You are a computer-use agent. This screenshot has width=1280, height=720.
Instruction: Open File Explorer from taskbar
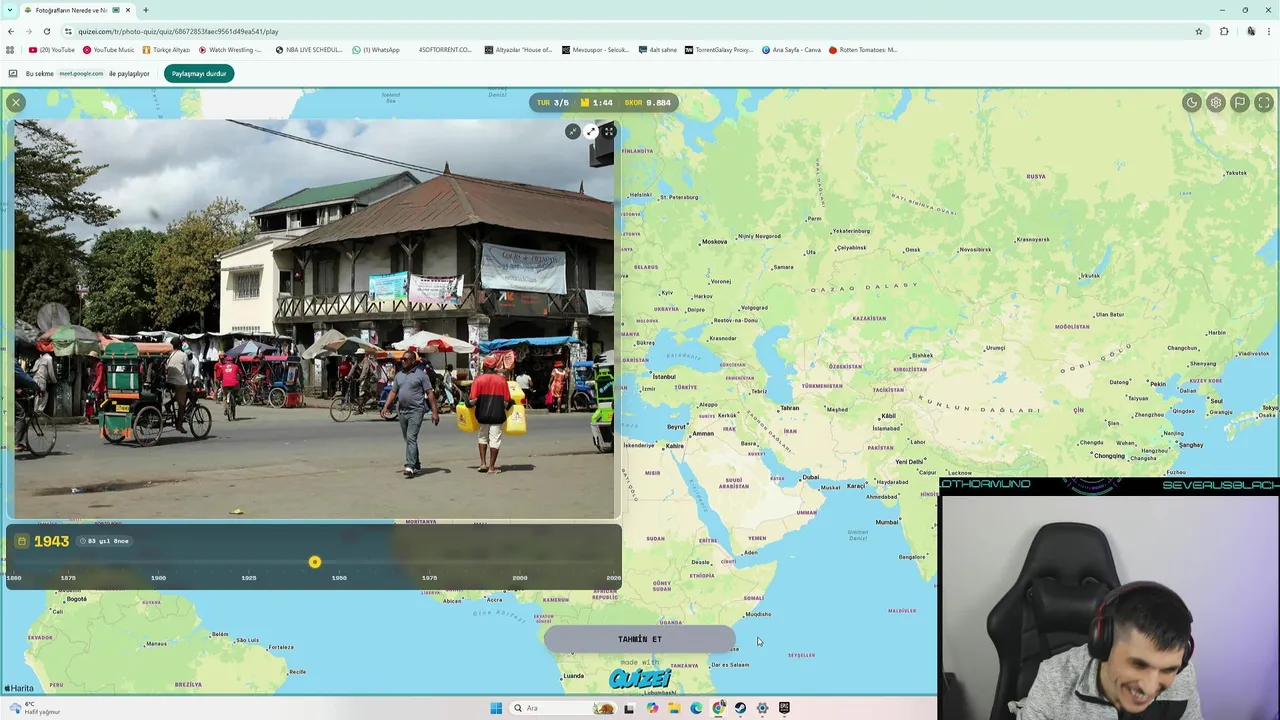point(674,708)
